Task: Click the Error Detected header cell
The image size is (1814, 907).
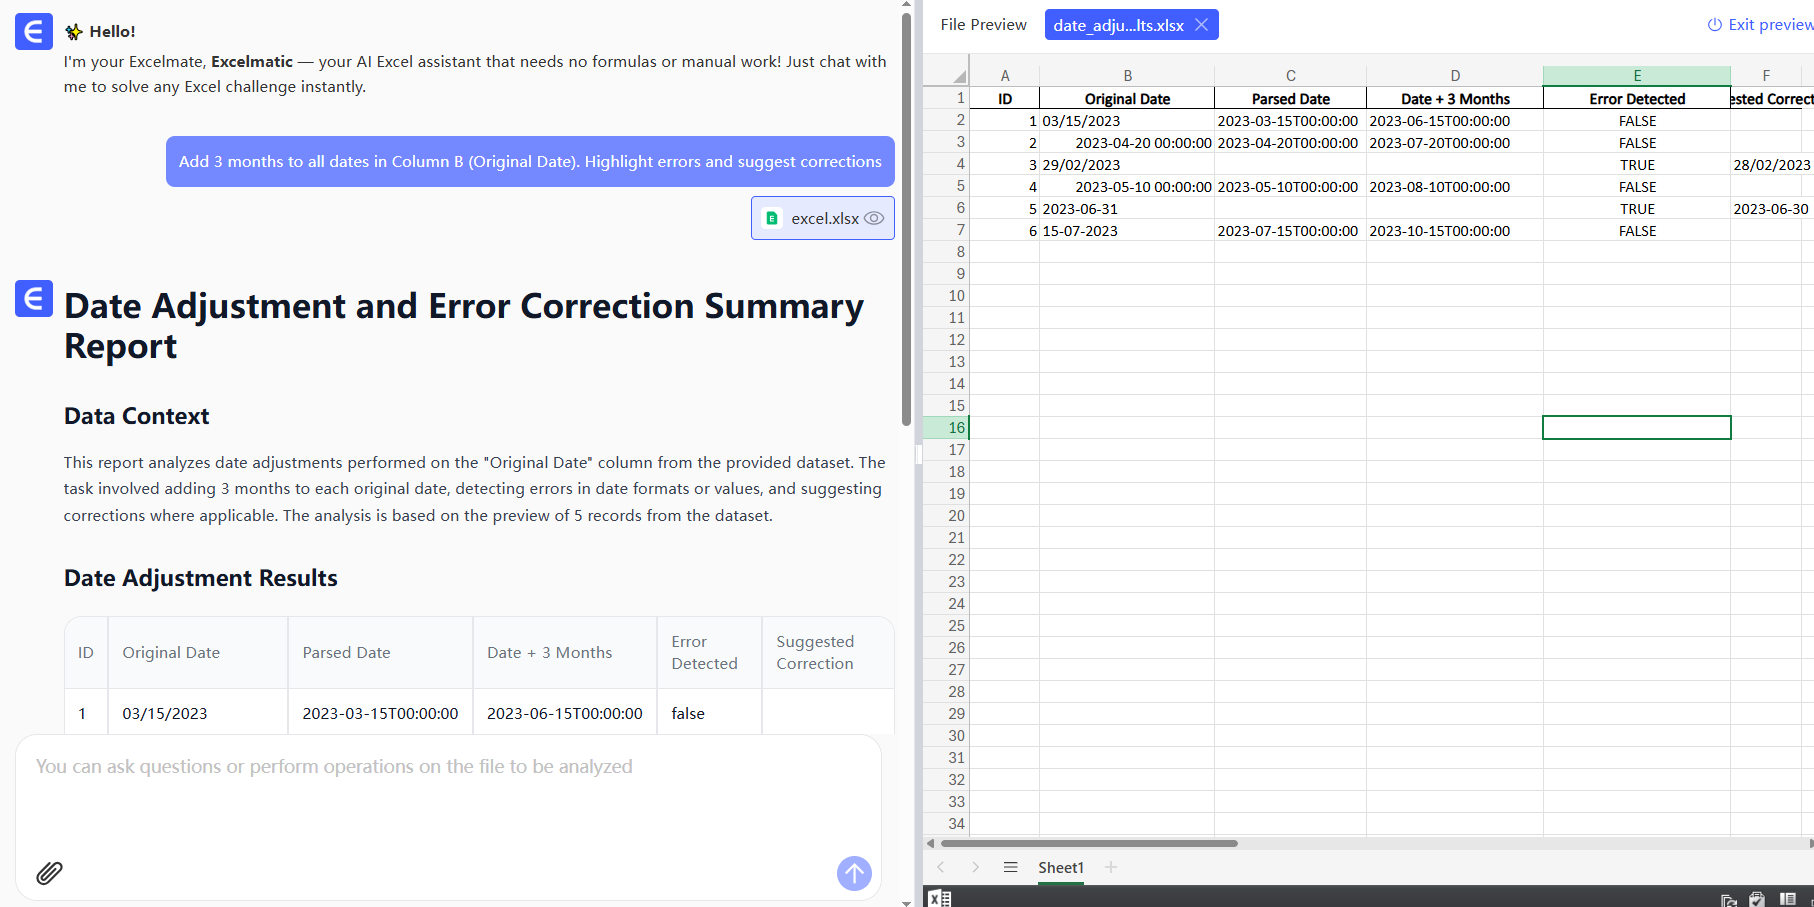Action: pos(1636,99)
